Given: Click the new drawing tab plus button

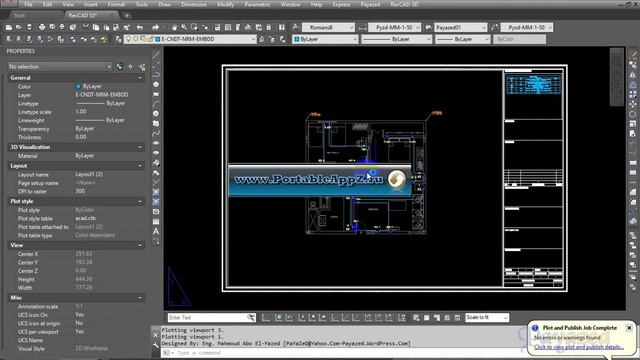Looking at the screenshot, I should click(127, 16).
